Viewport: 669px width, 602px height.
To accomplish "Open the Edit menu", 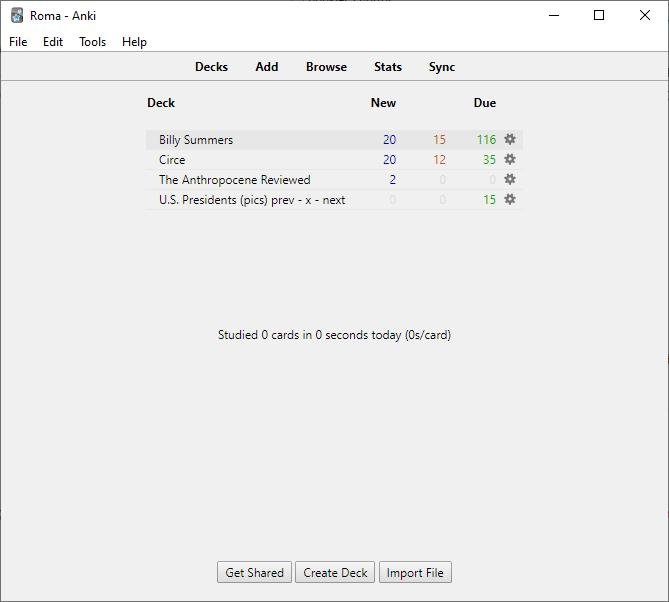I will coord(53,42).
